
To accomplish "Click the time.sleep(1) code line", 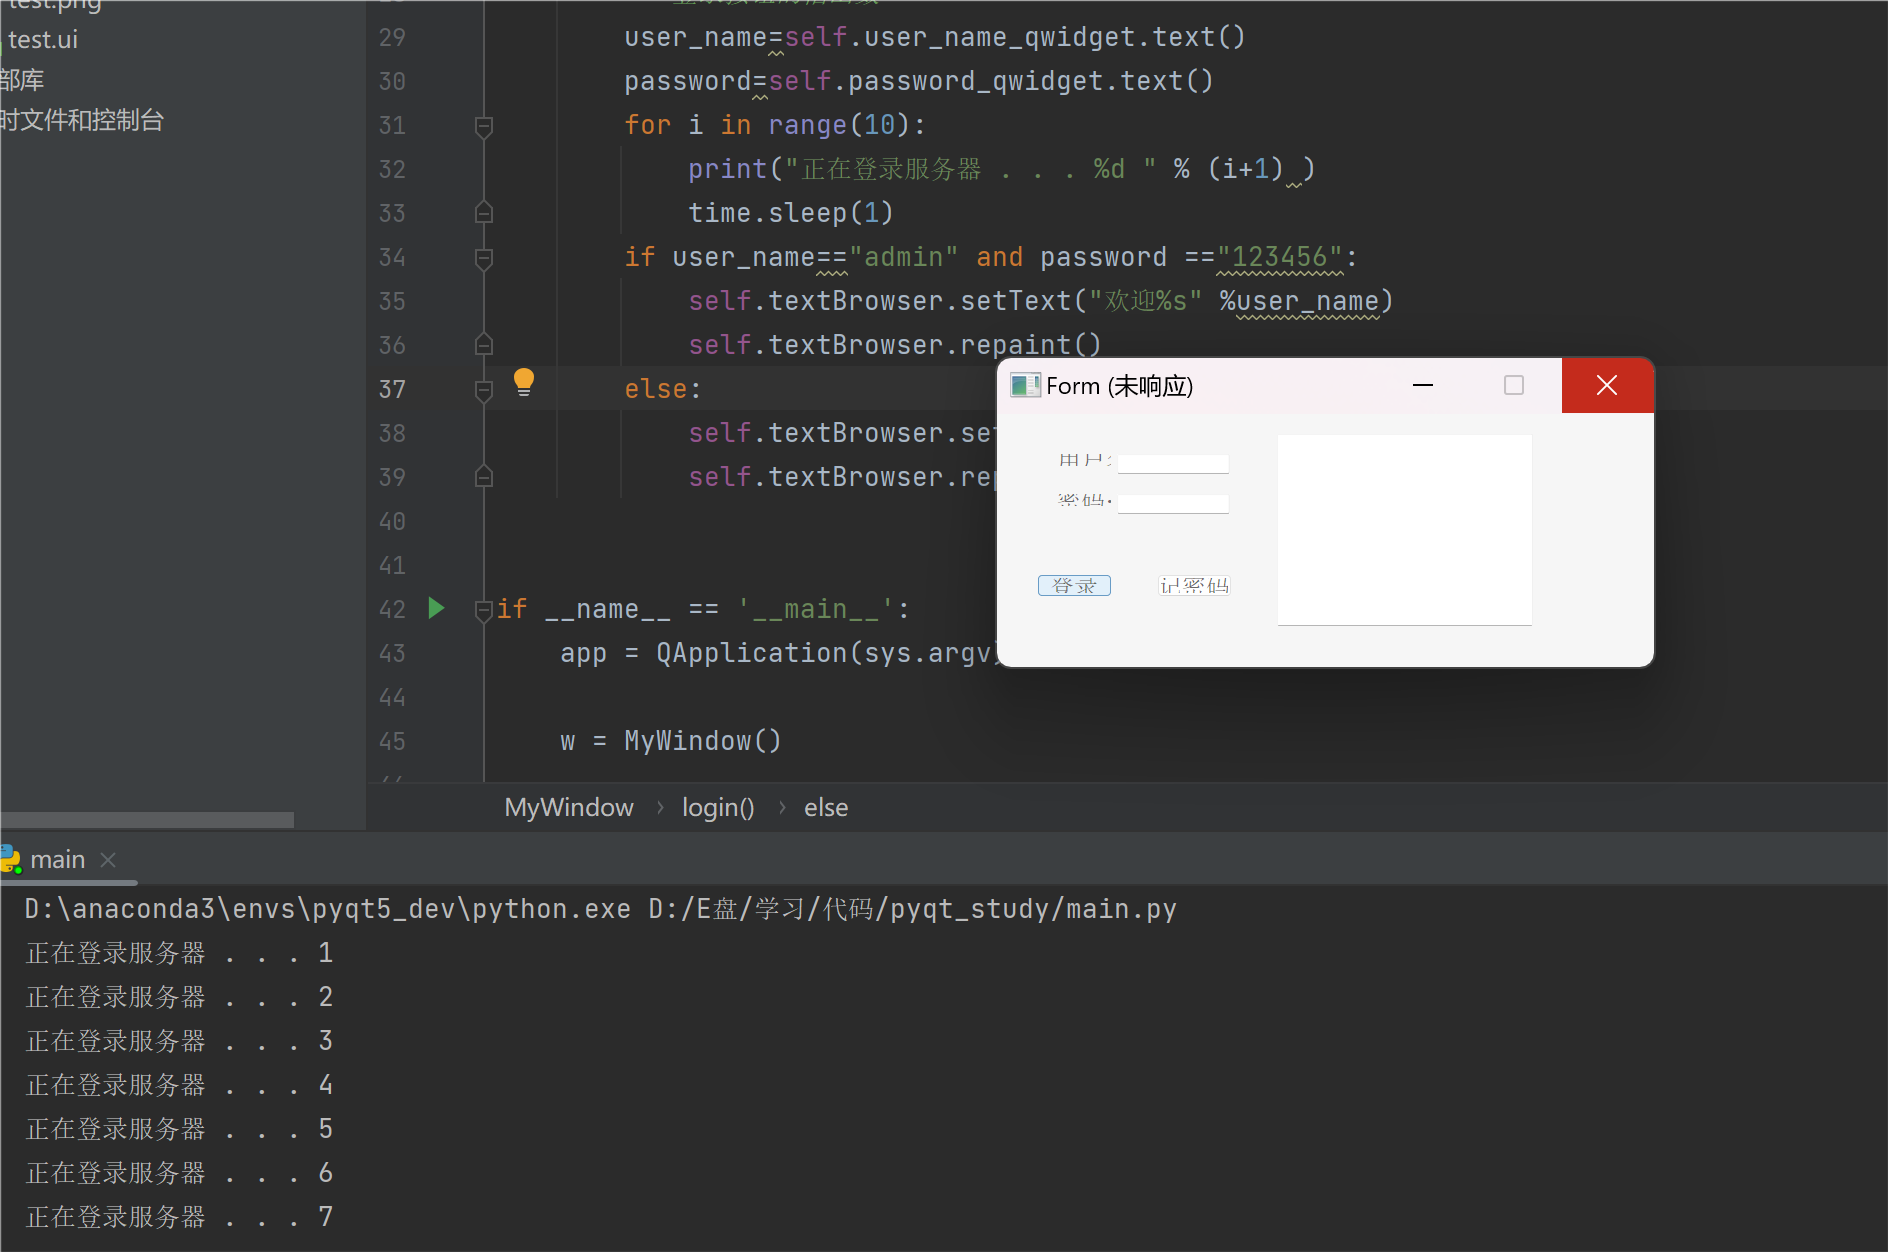I will (790, 213).
